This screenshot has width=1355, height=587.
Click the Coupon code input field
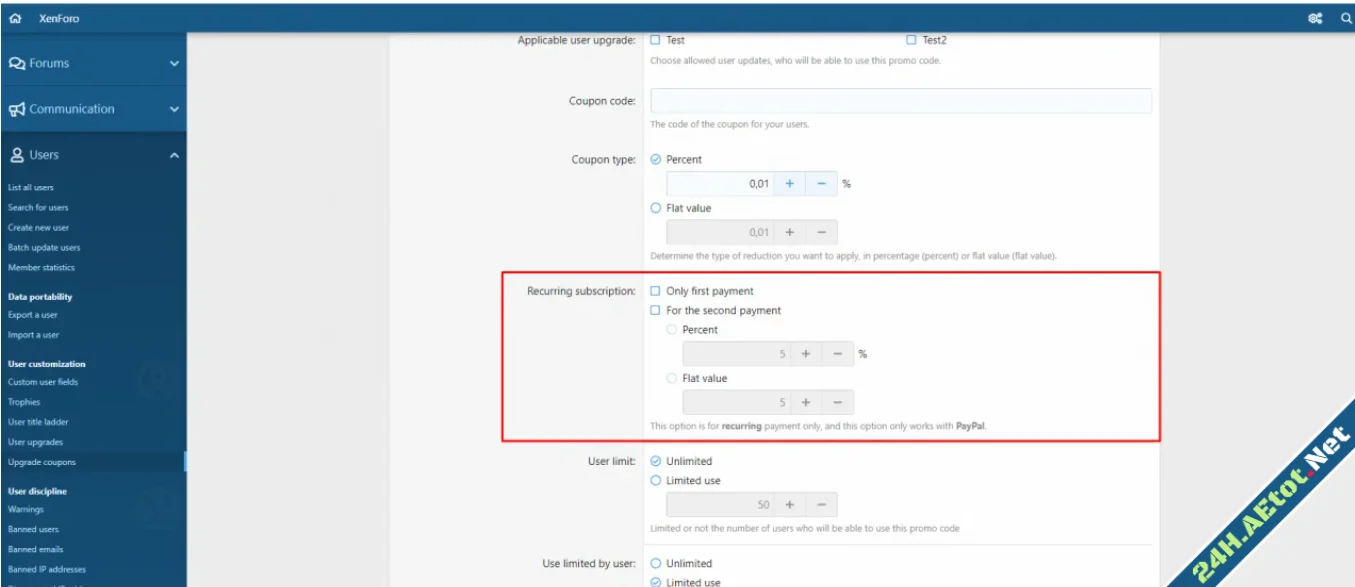(900, 101)
